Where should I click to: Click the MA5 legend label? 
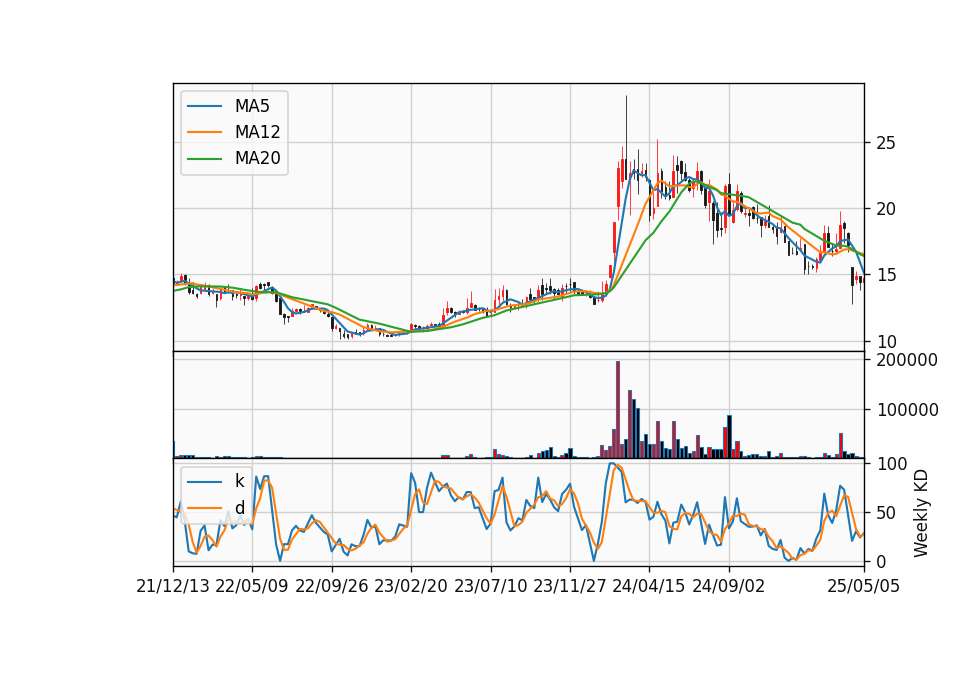point(252,106)
